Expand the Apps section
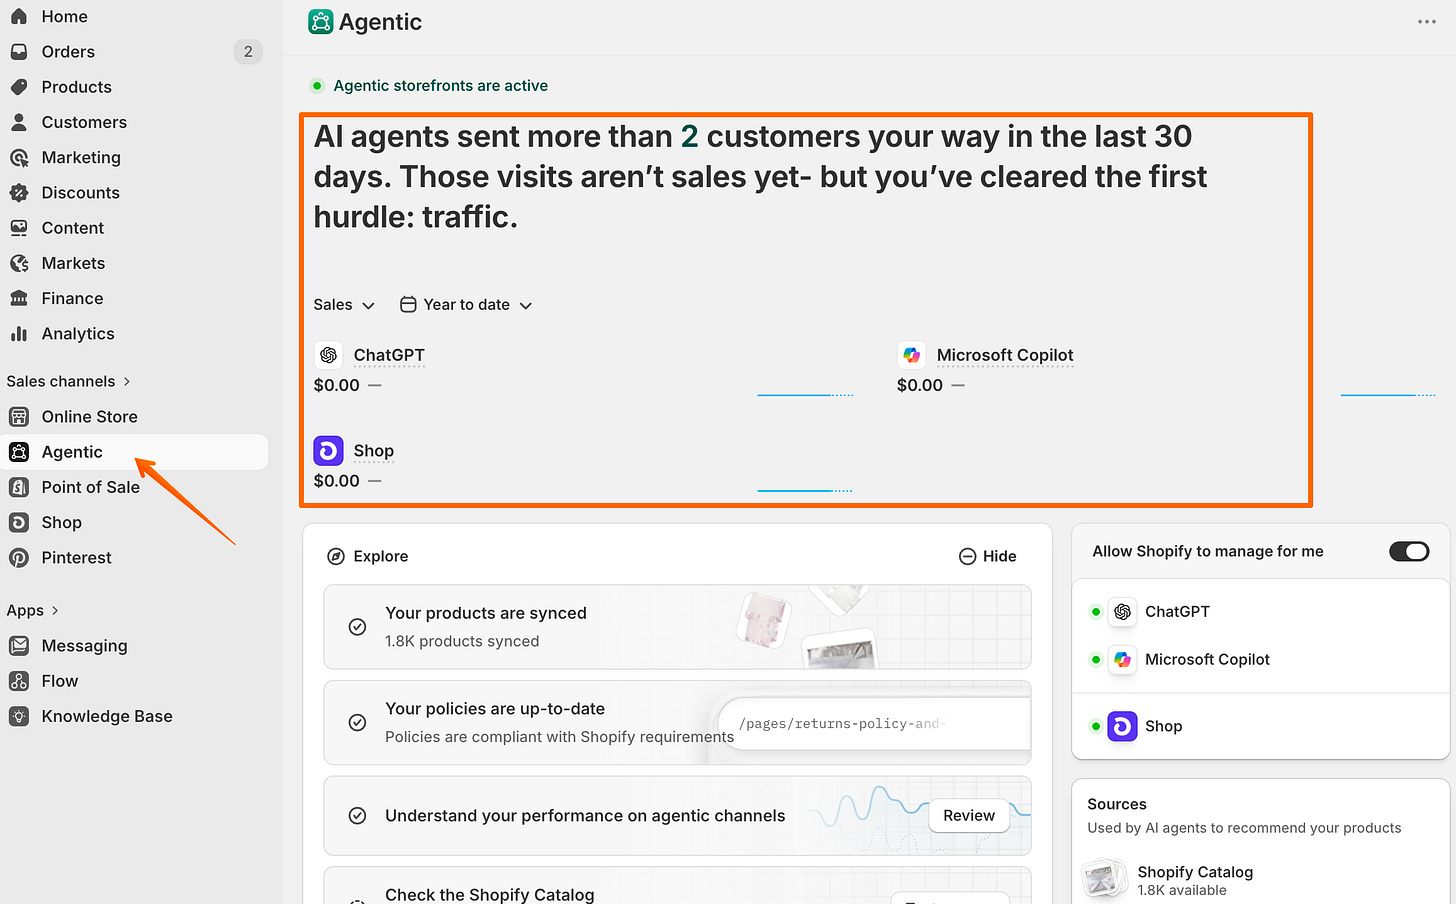1456x904 pixels. [32, 610]
